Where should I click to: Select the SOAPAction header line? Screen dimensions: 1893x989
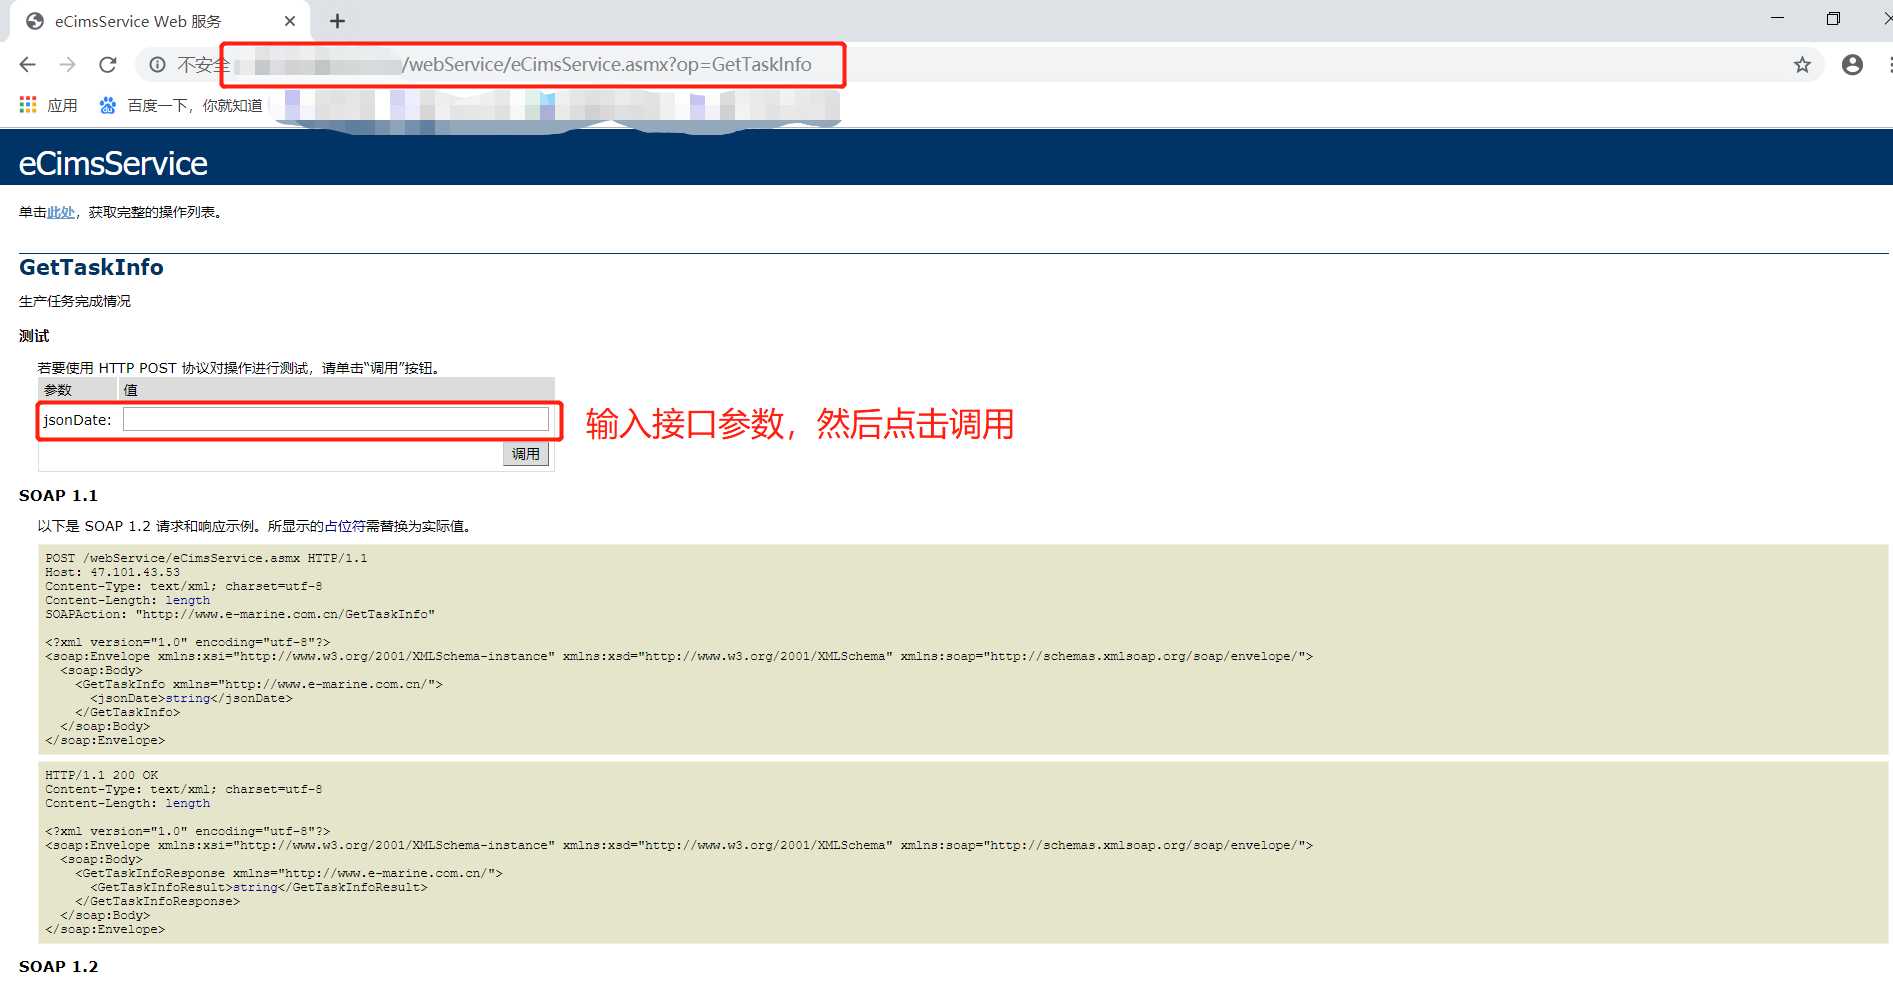click(240, 615)
